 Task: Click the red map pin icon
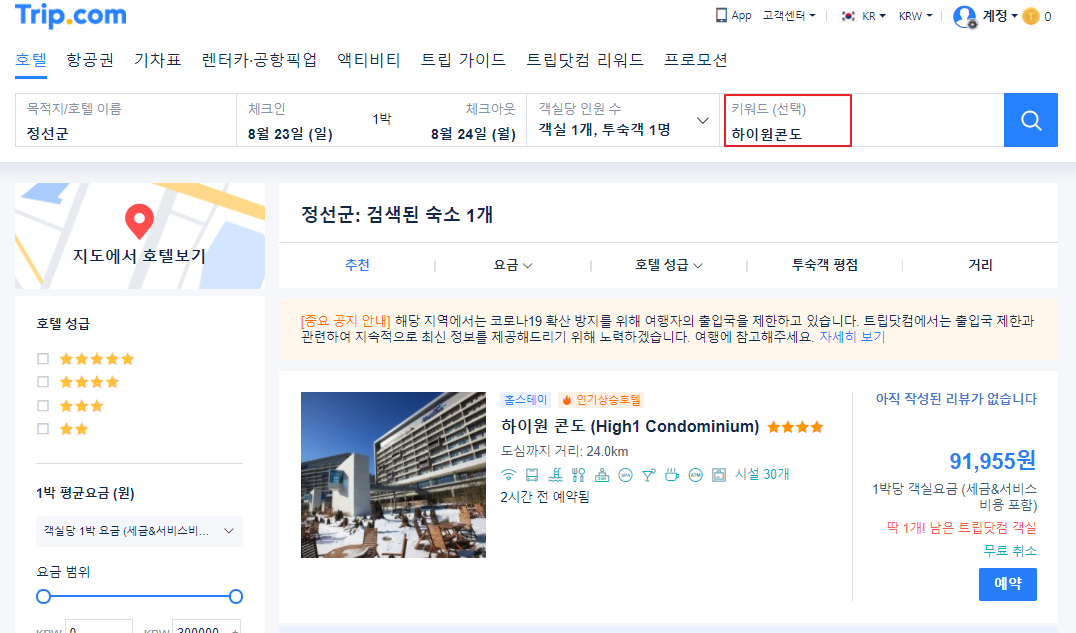[139, 221]
